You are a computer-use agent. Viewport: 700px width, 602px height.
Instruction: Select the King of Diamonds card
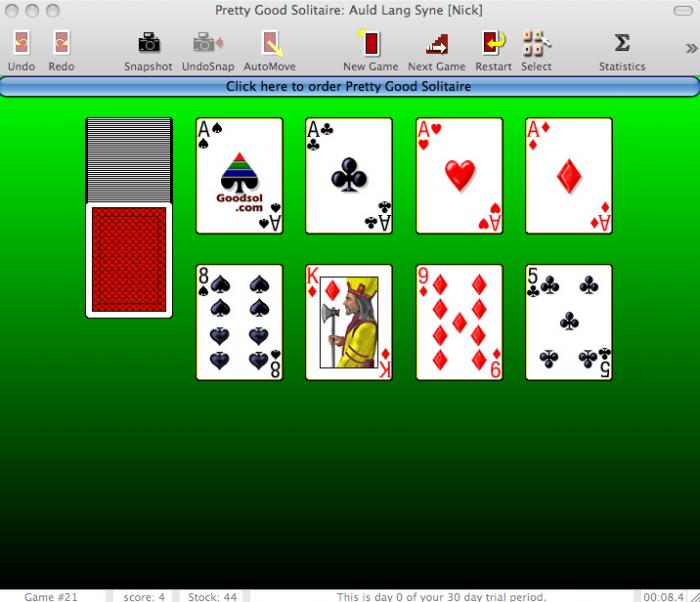tap(349, 322)
